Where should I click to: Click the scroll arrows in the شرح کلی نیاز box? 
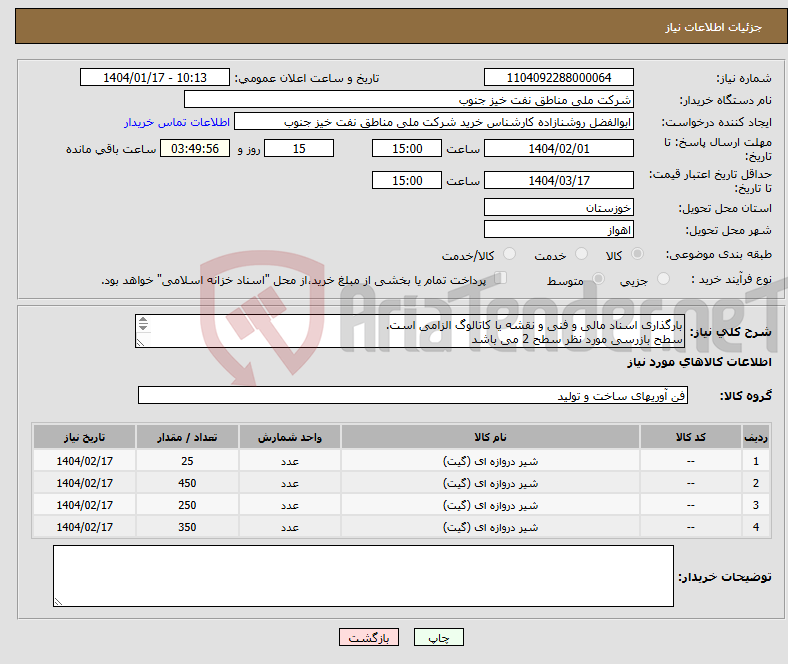click(x=142, y=324)
